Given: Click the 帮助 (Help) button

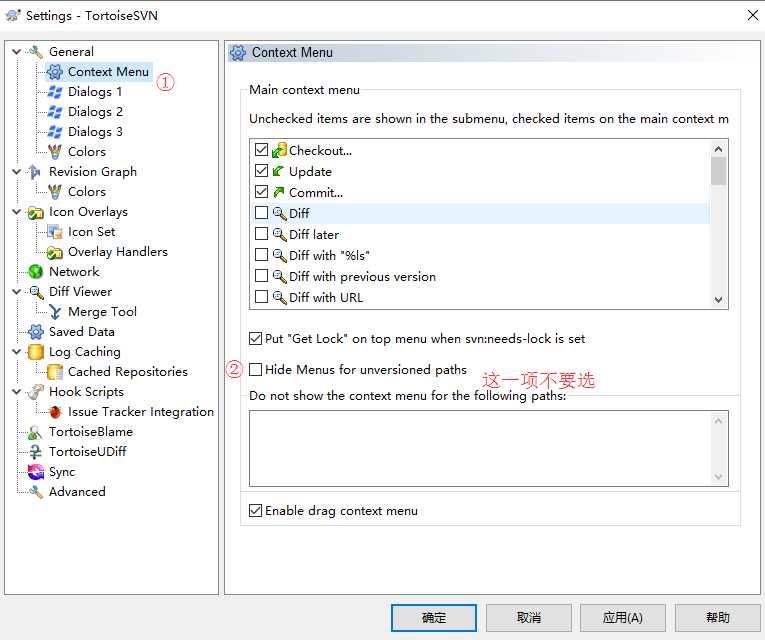Looking at the screenshot, I should click(717, 618).
